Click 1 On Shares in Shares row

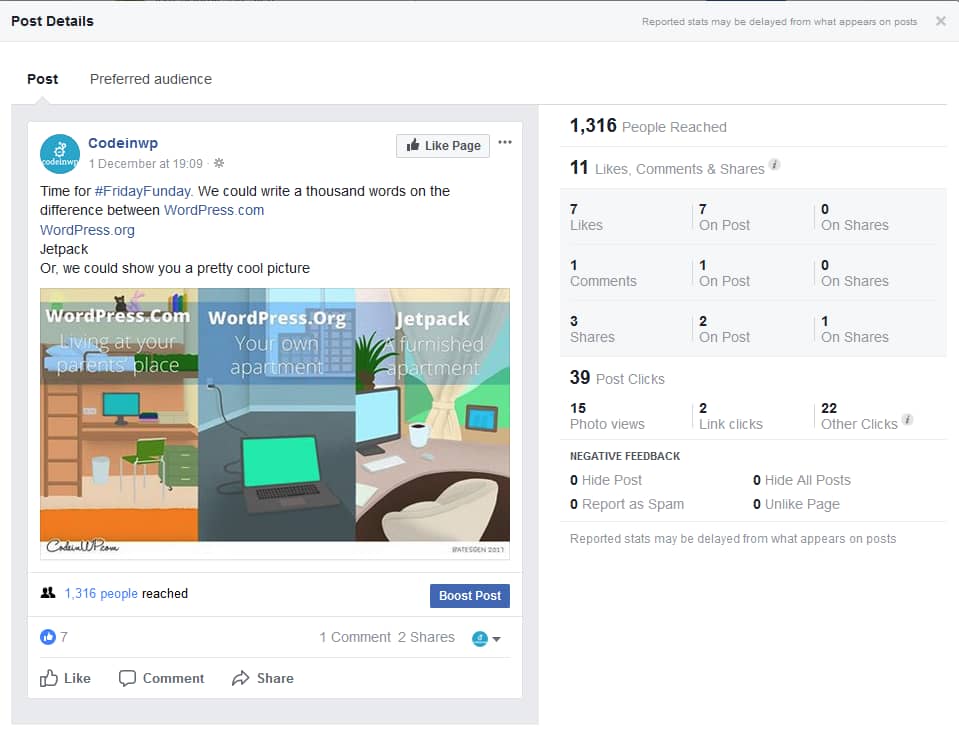pyautogui.click(x=854, y=329)
